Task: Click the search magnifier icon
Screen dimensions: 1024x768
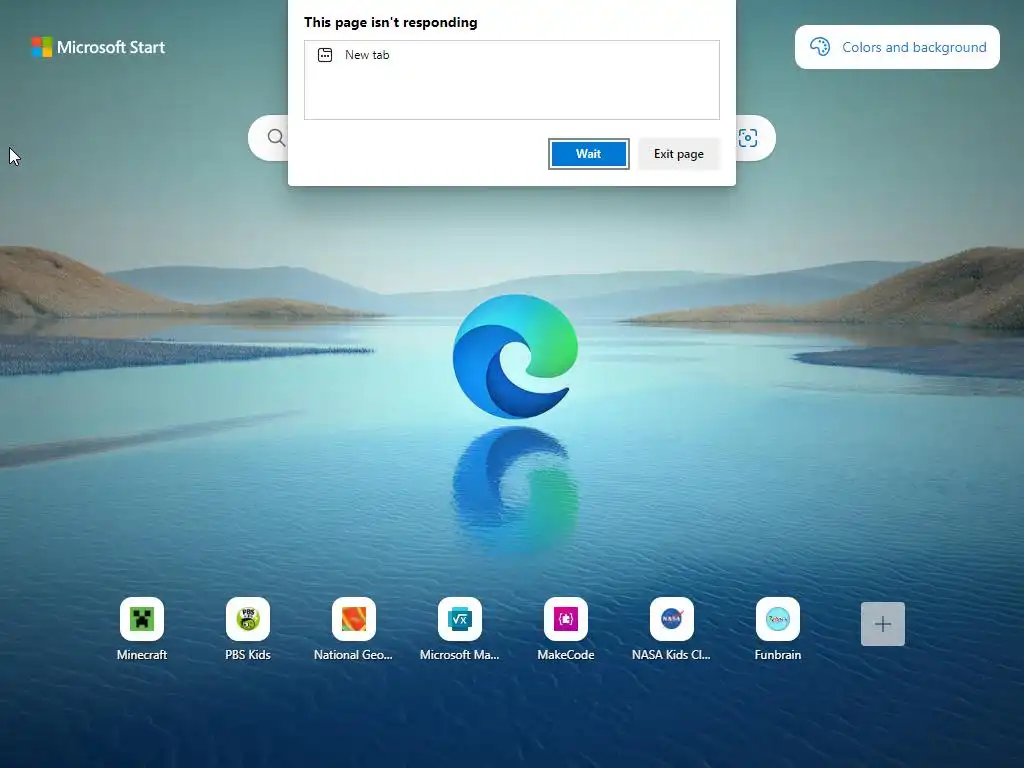Action: point(276,138)
